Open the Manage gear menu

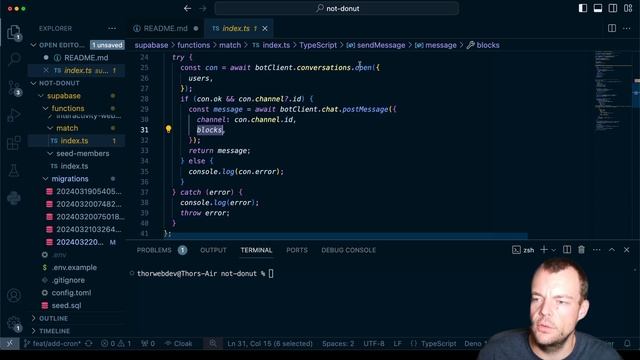[x=14, y=323]
